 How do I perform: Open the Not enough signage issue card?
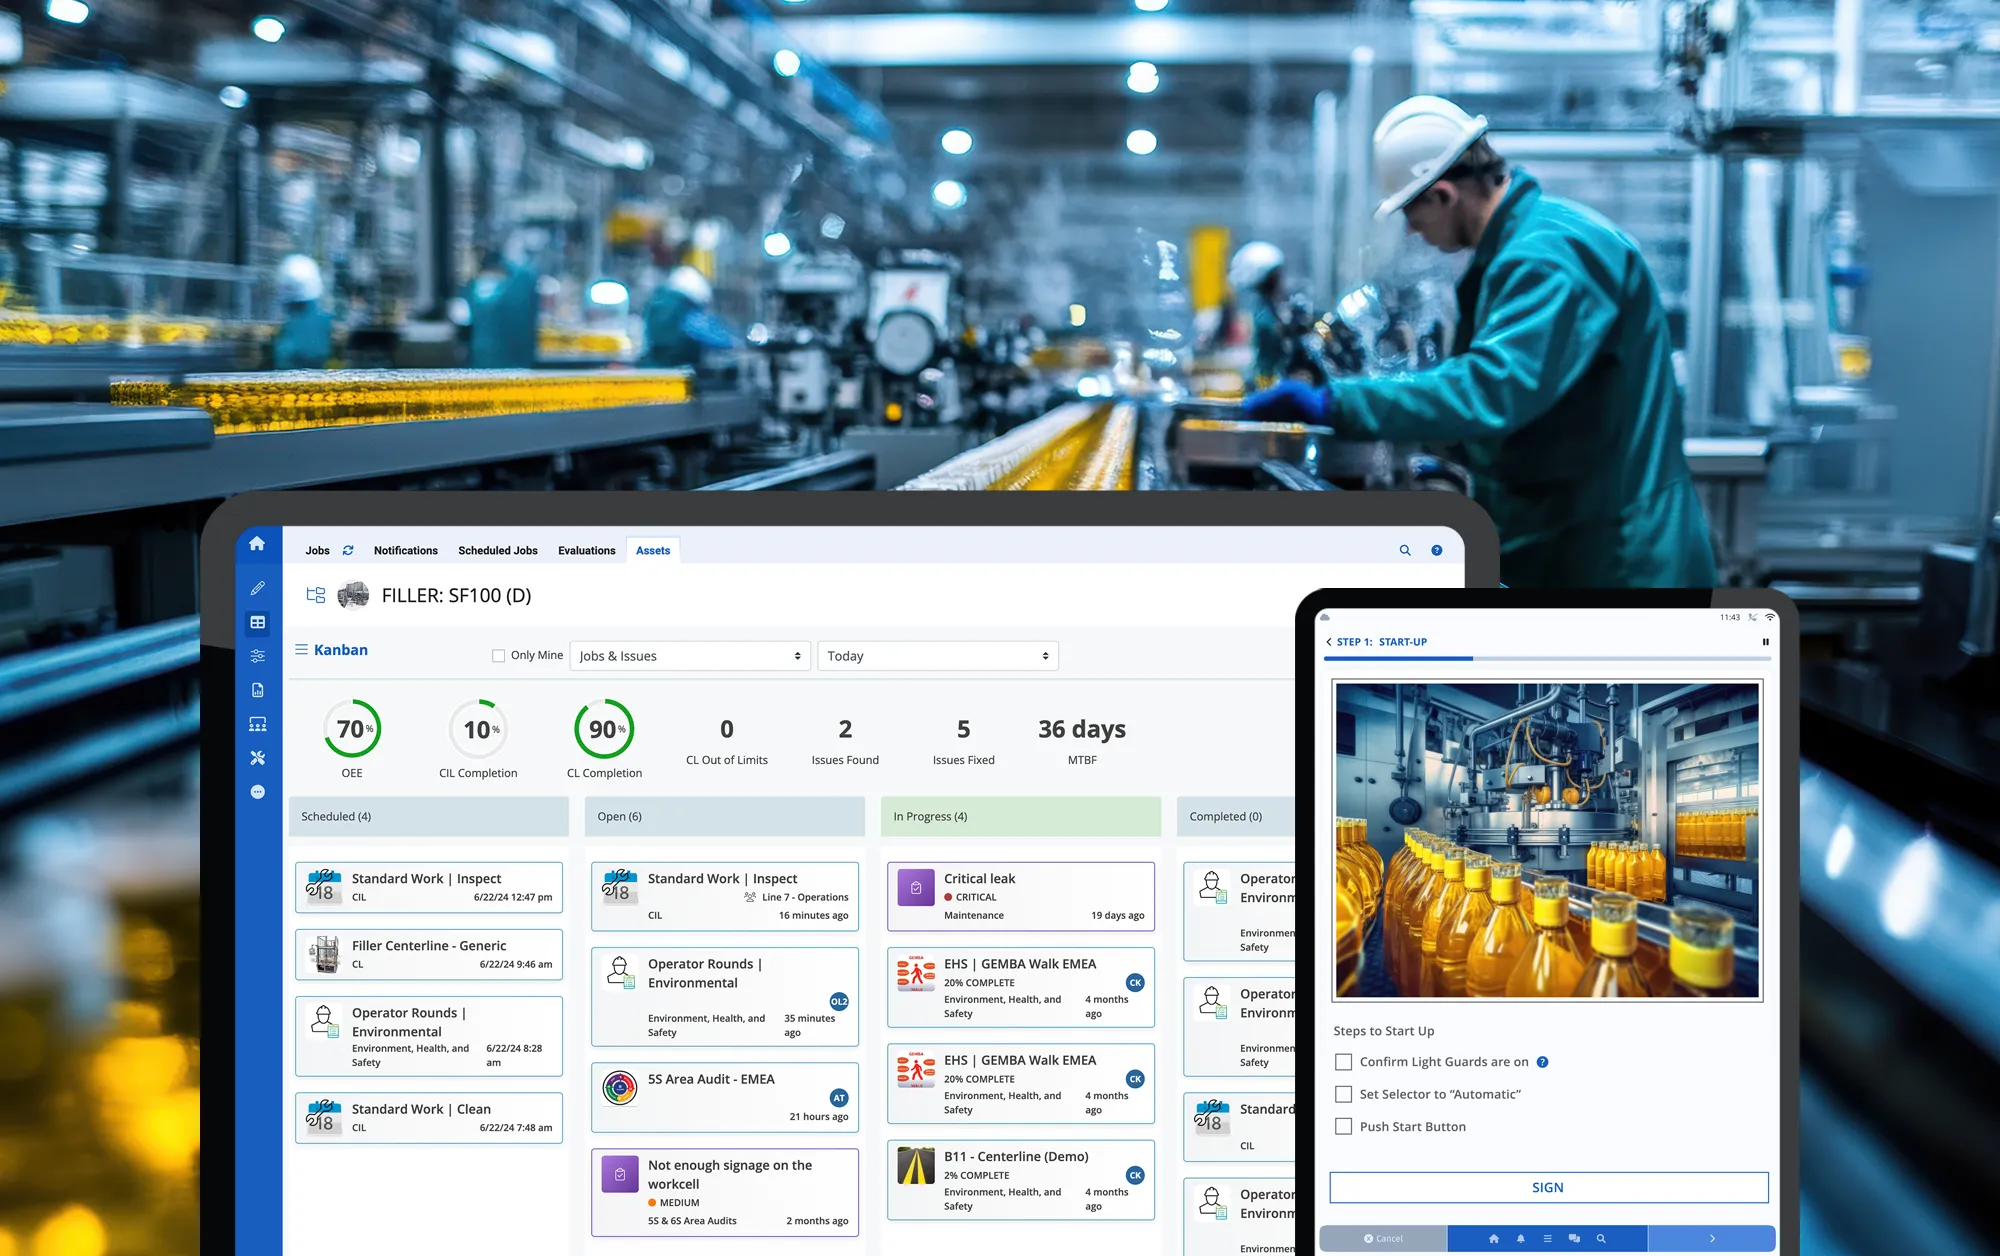click(725, 1193)
